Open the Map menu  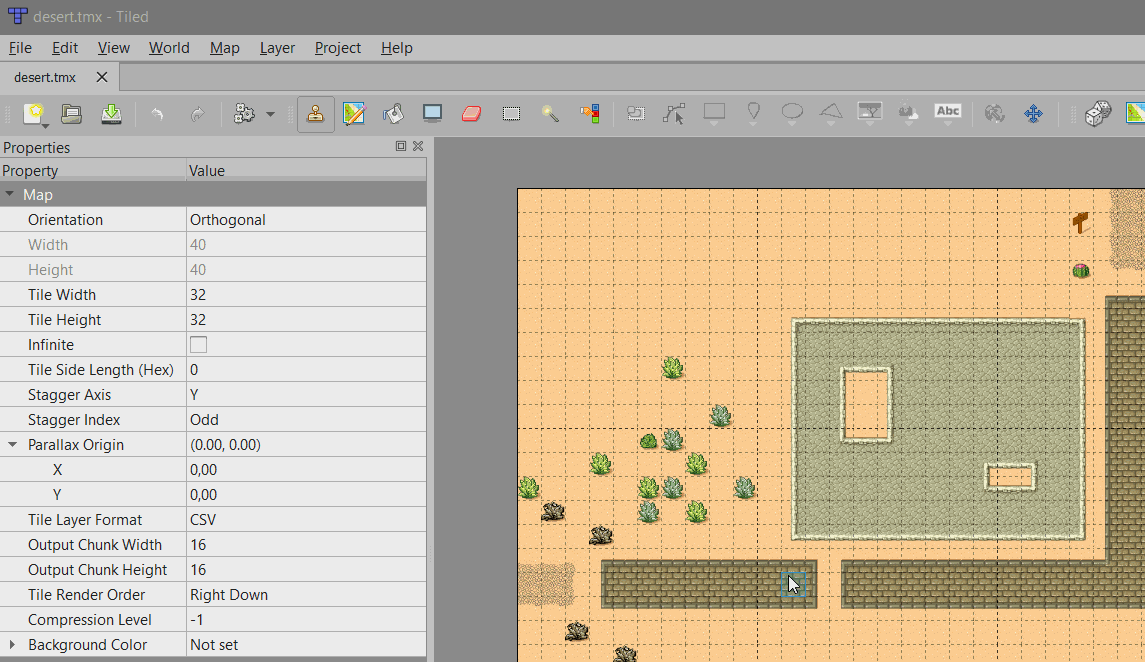[225, 47]
